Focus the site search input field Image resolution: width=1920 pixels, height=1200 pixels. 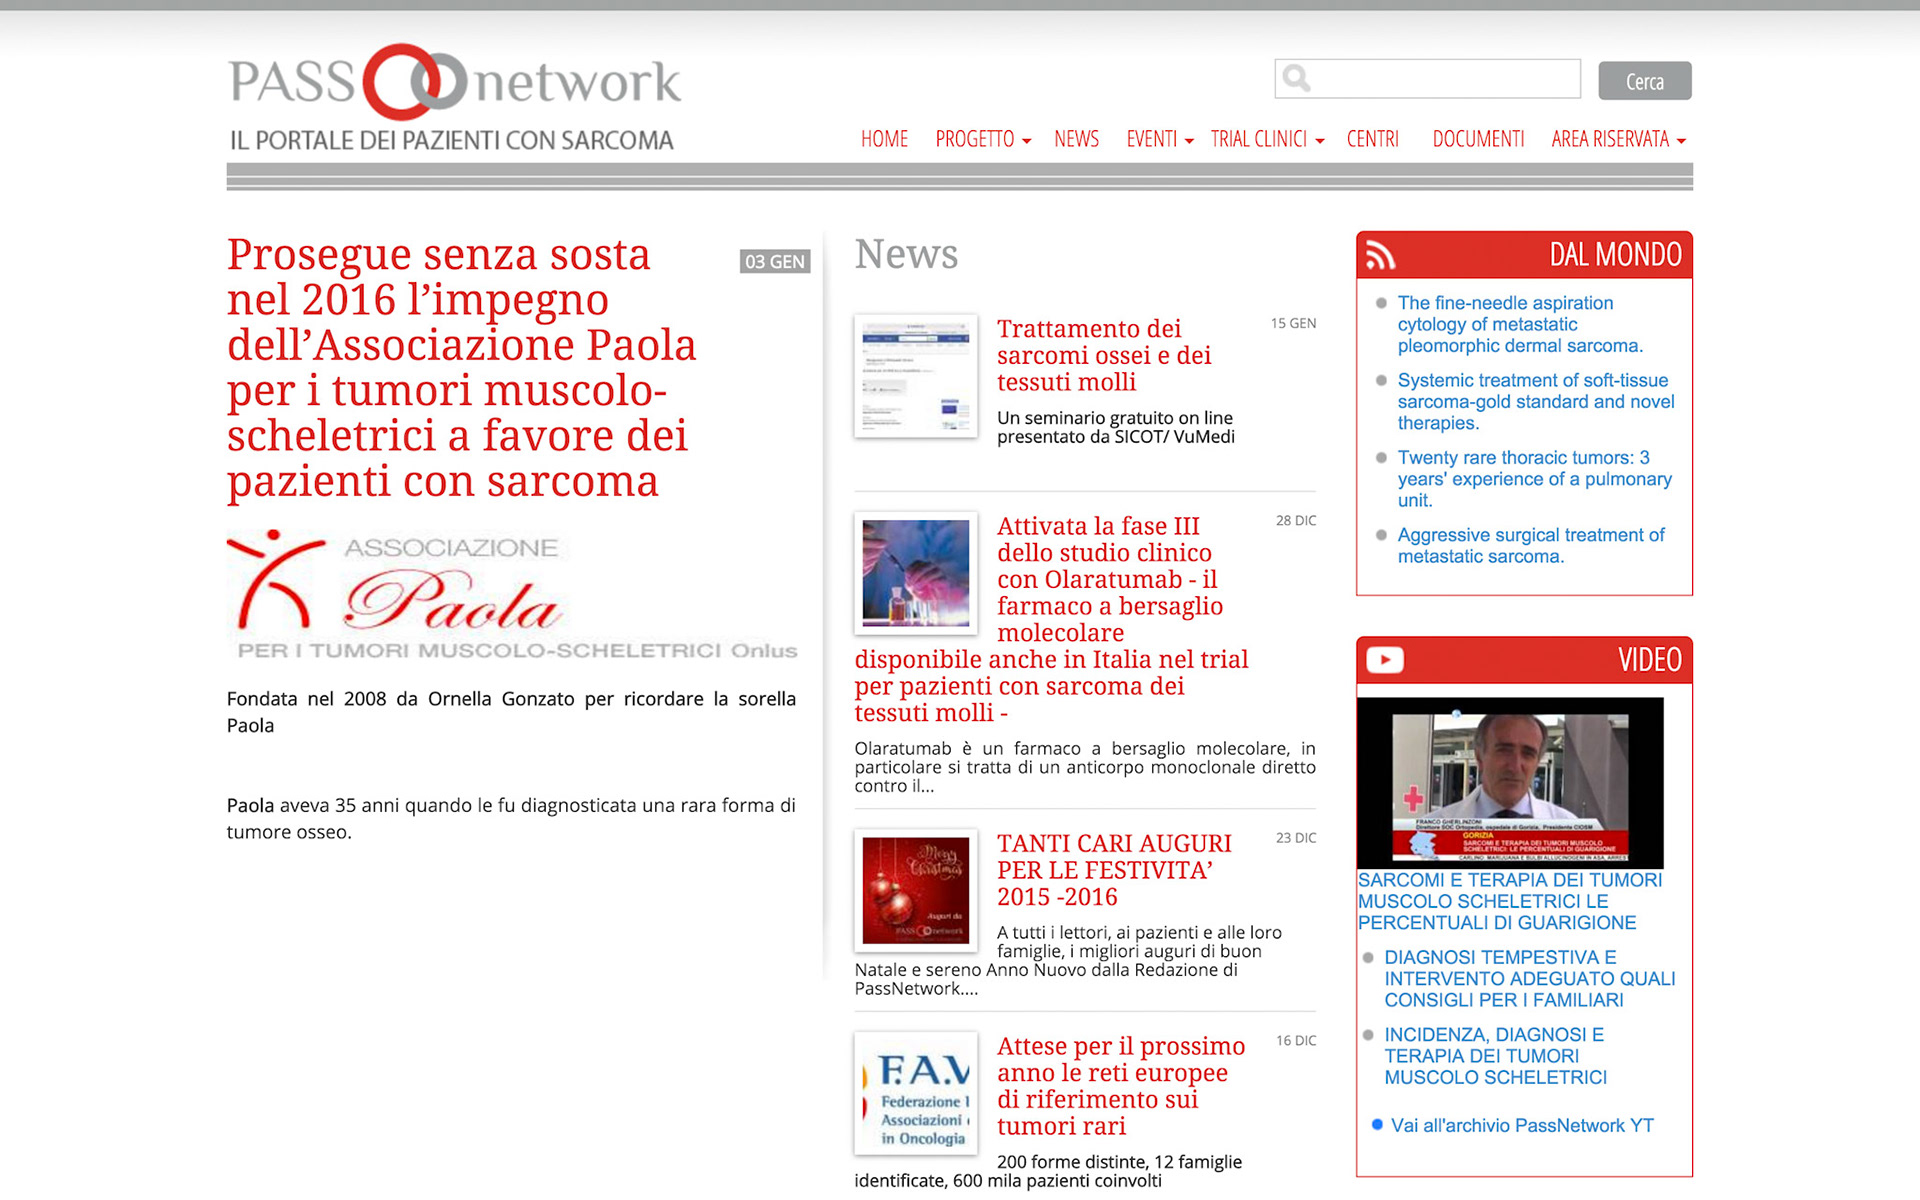(x=1427, y=78)
